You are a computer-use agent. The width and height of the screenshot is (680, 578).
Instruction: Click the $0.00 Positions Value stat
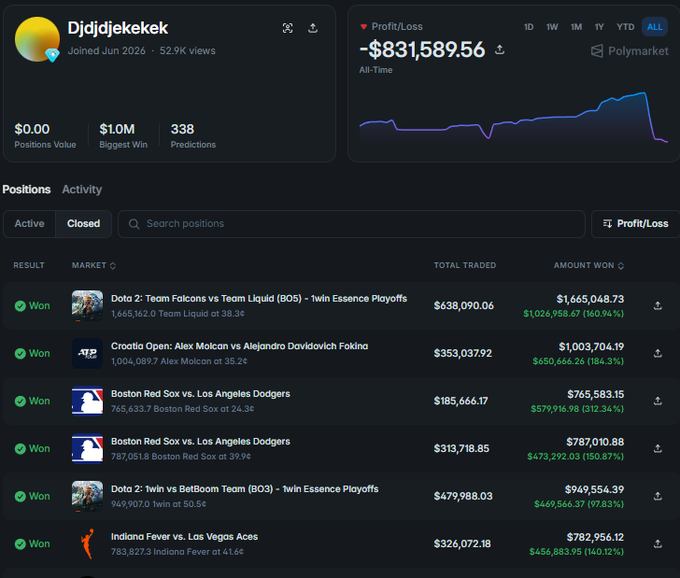(45, 136)
